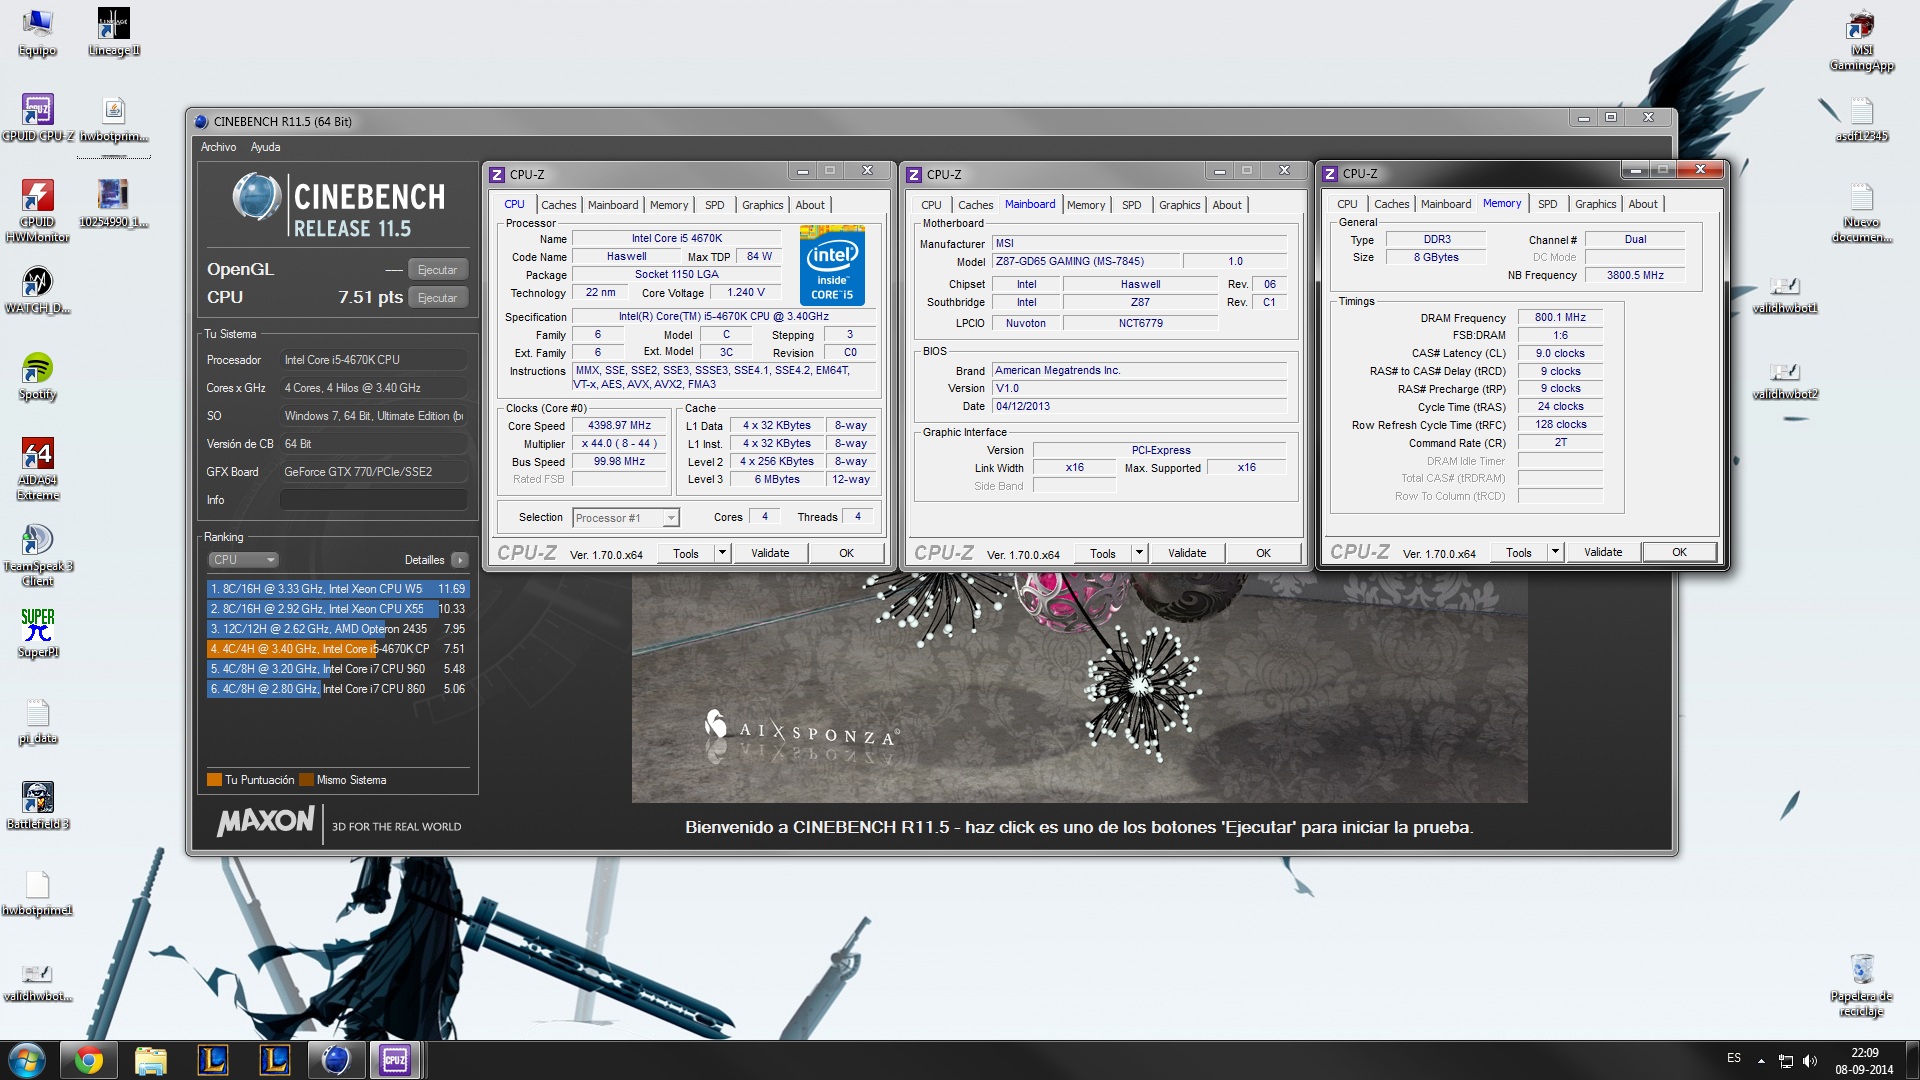Open the Equipo desktop icon

37,32
